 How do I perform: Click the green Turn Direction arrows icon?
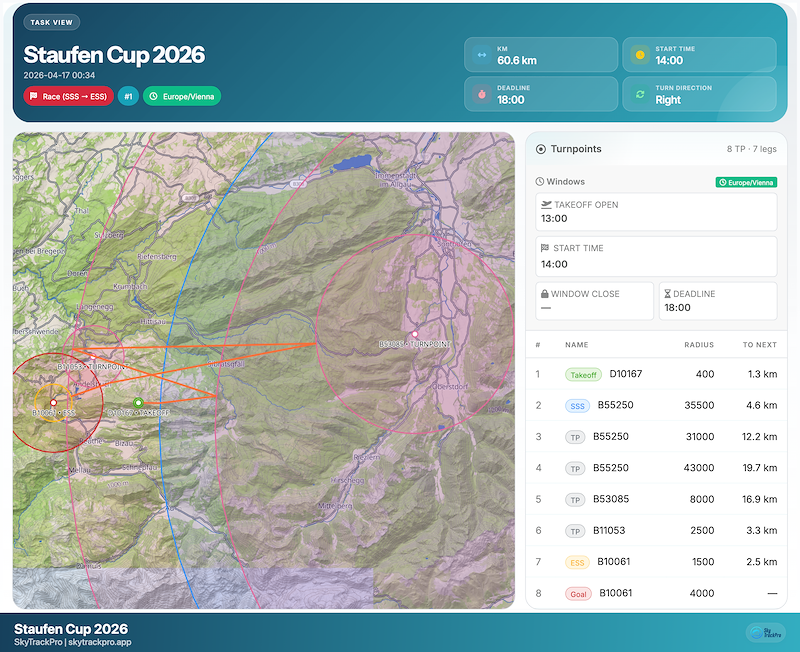click(x=639, y=93)
